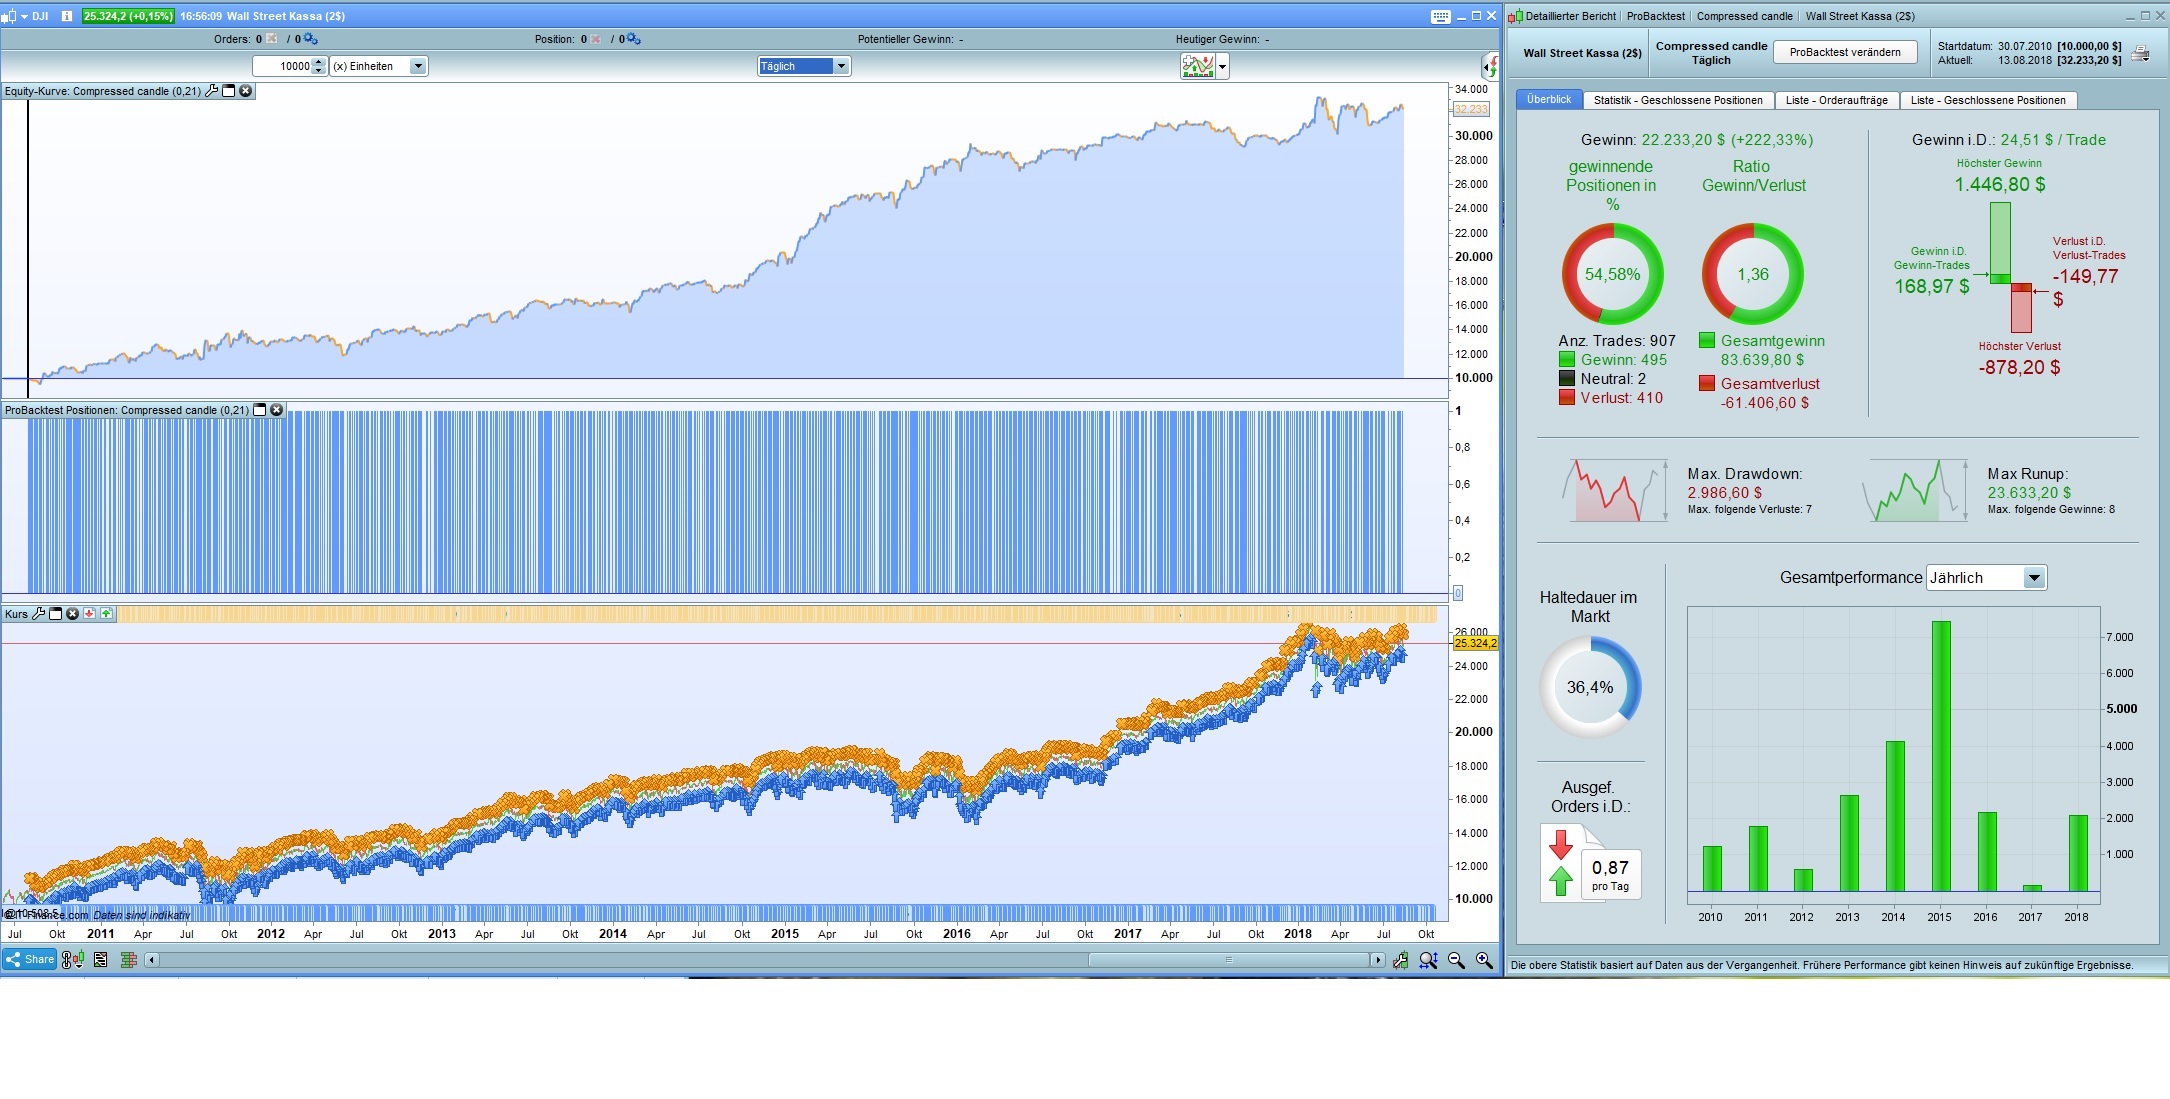
Task: Switch to Statistik - Geschlossene Positionen tab
Action: click(1677, 100)
